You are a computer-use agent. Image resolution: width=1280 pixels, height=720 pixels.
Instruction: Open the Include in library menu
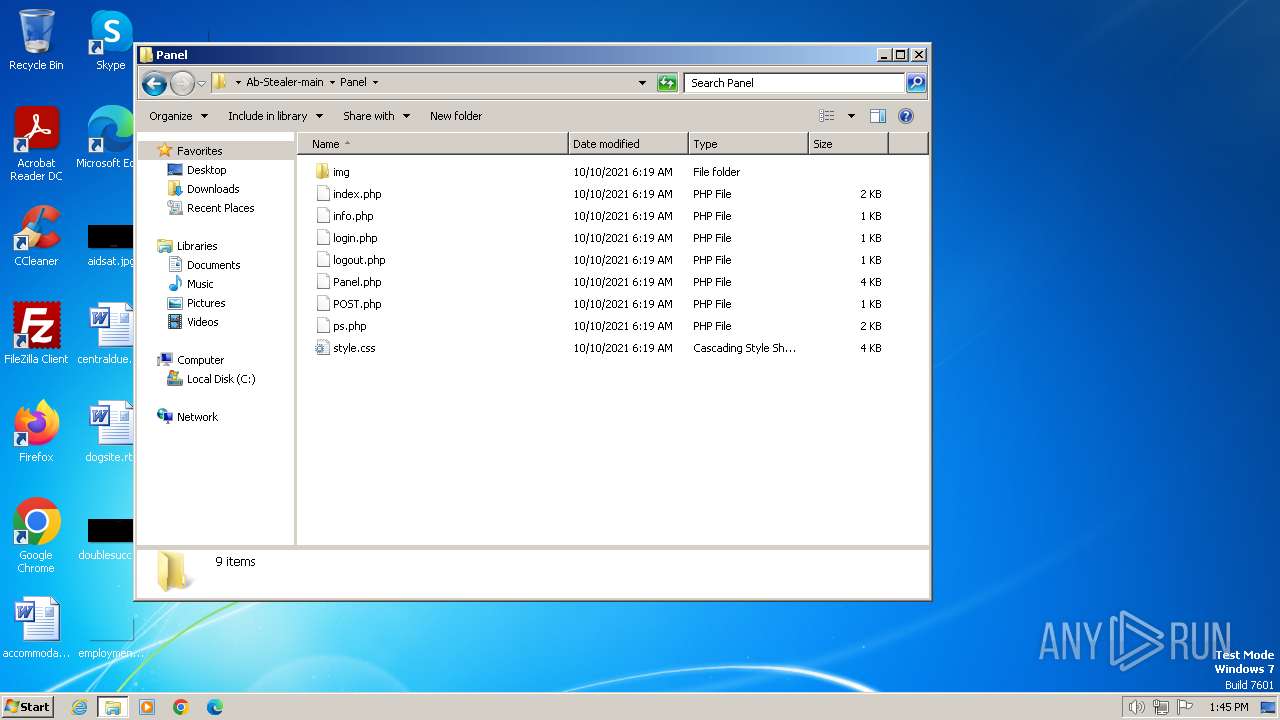click(x=275, y=116)
